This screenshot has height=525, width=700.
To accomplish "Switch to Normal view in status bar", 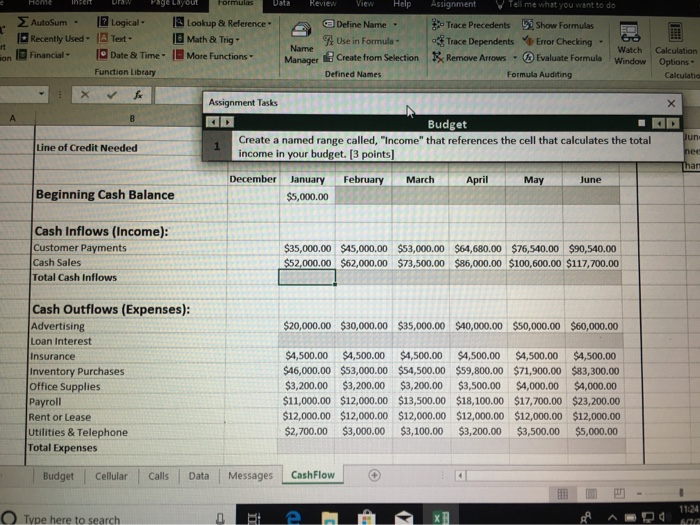I will tap(562, 493).
